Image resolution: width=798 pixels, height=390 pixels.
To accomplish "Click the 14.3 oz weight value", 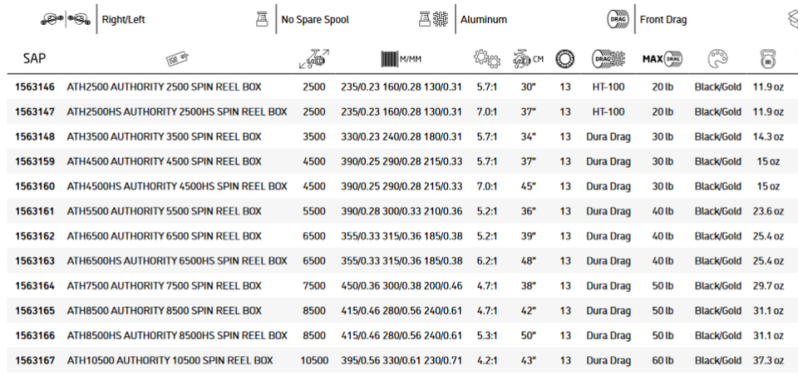I will click(768, 136).
